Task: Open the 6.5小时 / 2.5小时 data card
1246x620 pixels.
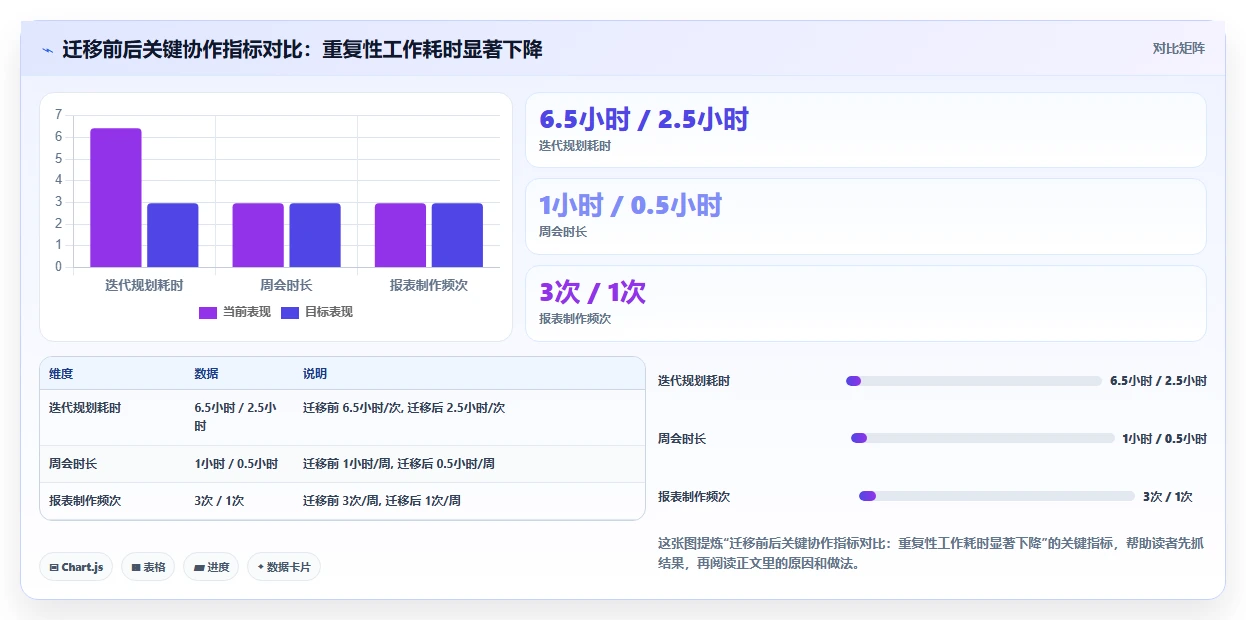Action: click(865, 130)
